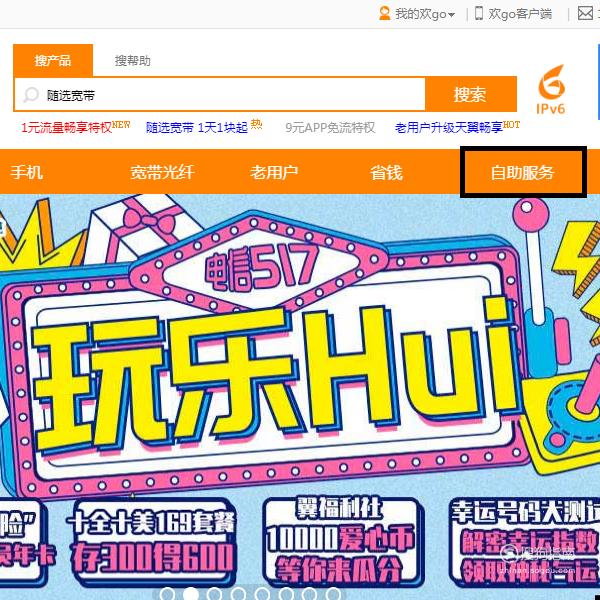Click the envelope mail icon

pos(585,13)
